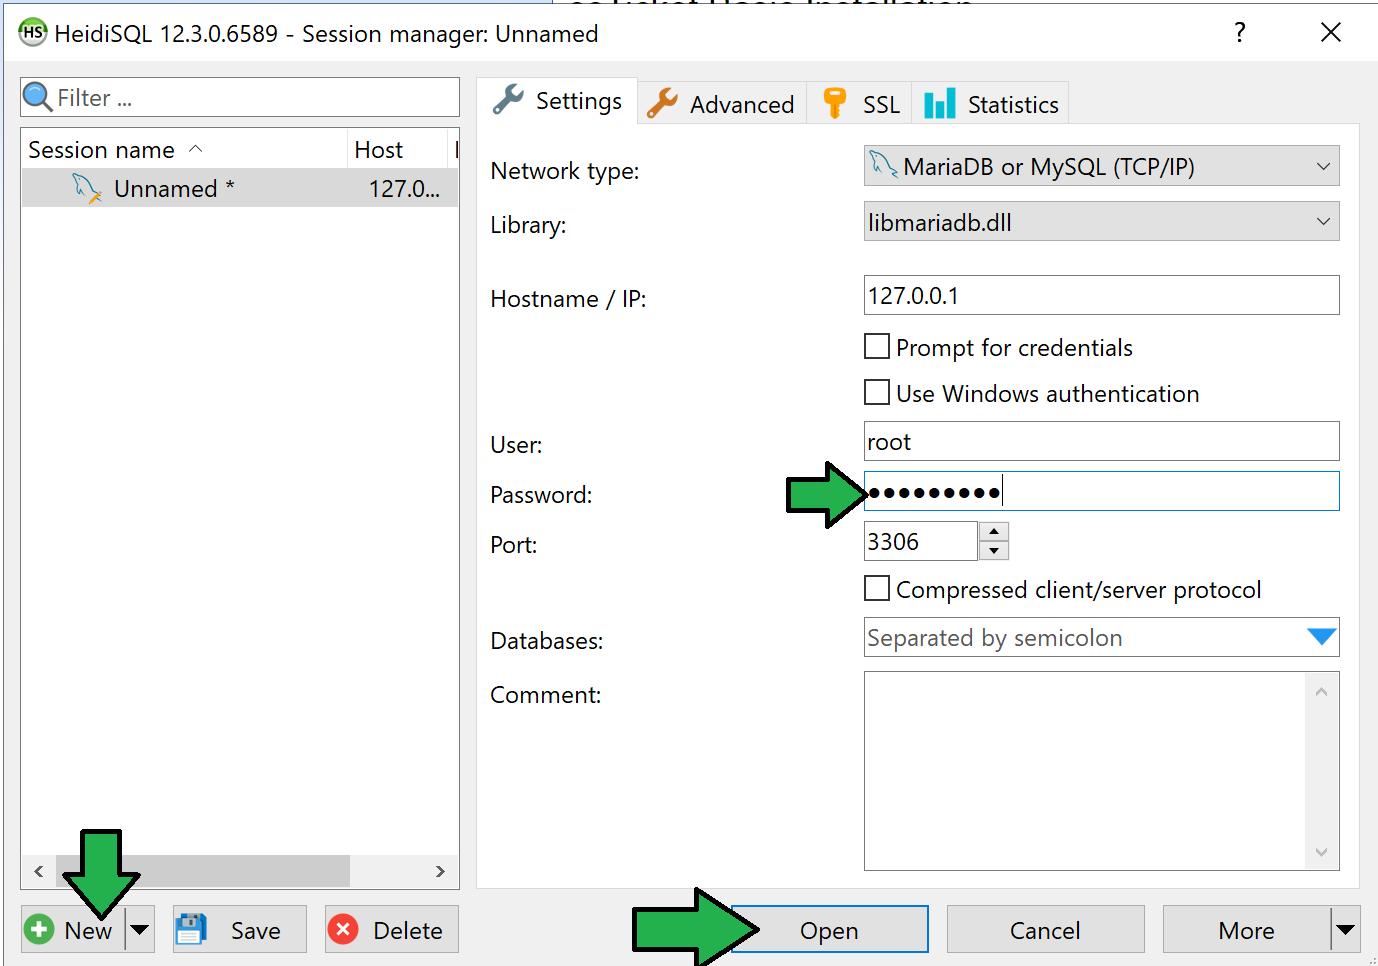
Task: Click the New session button
Action: (x=74, y=930)
